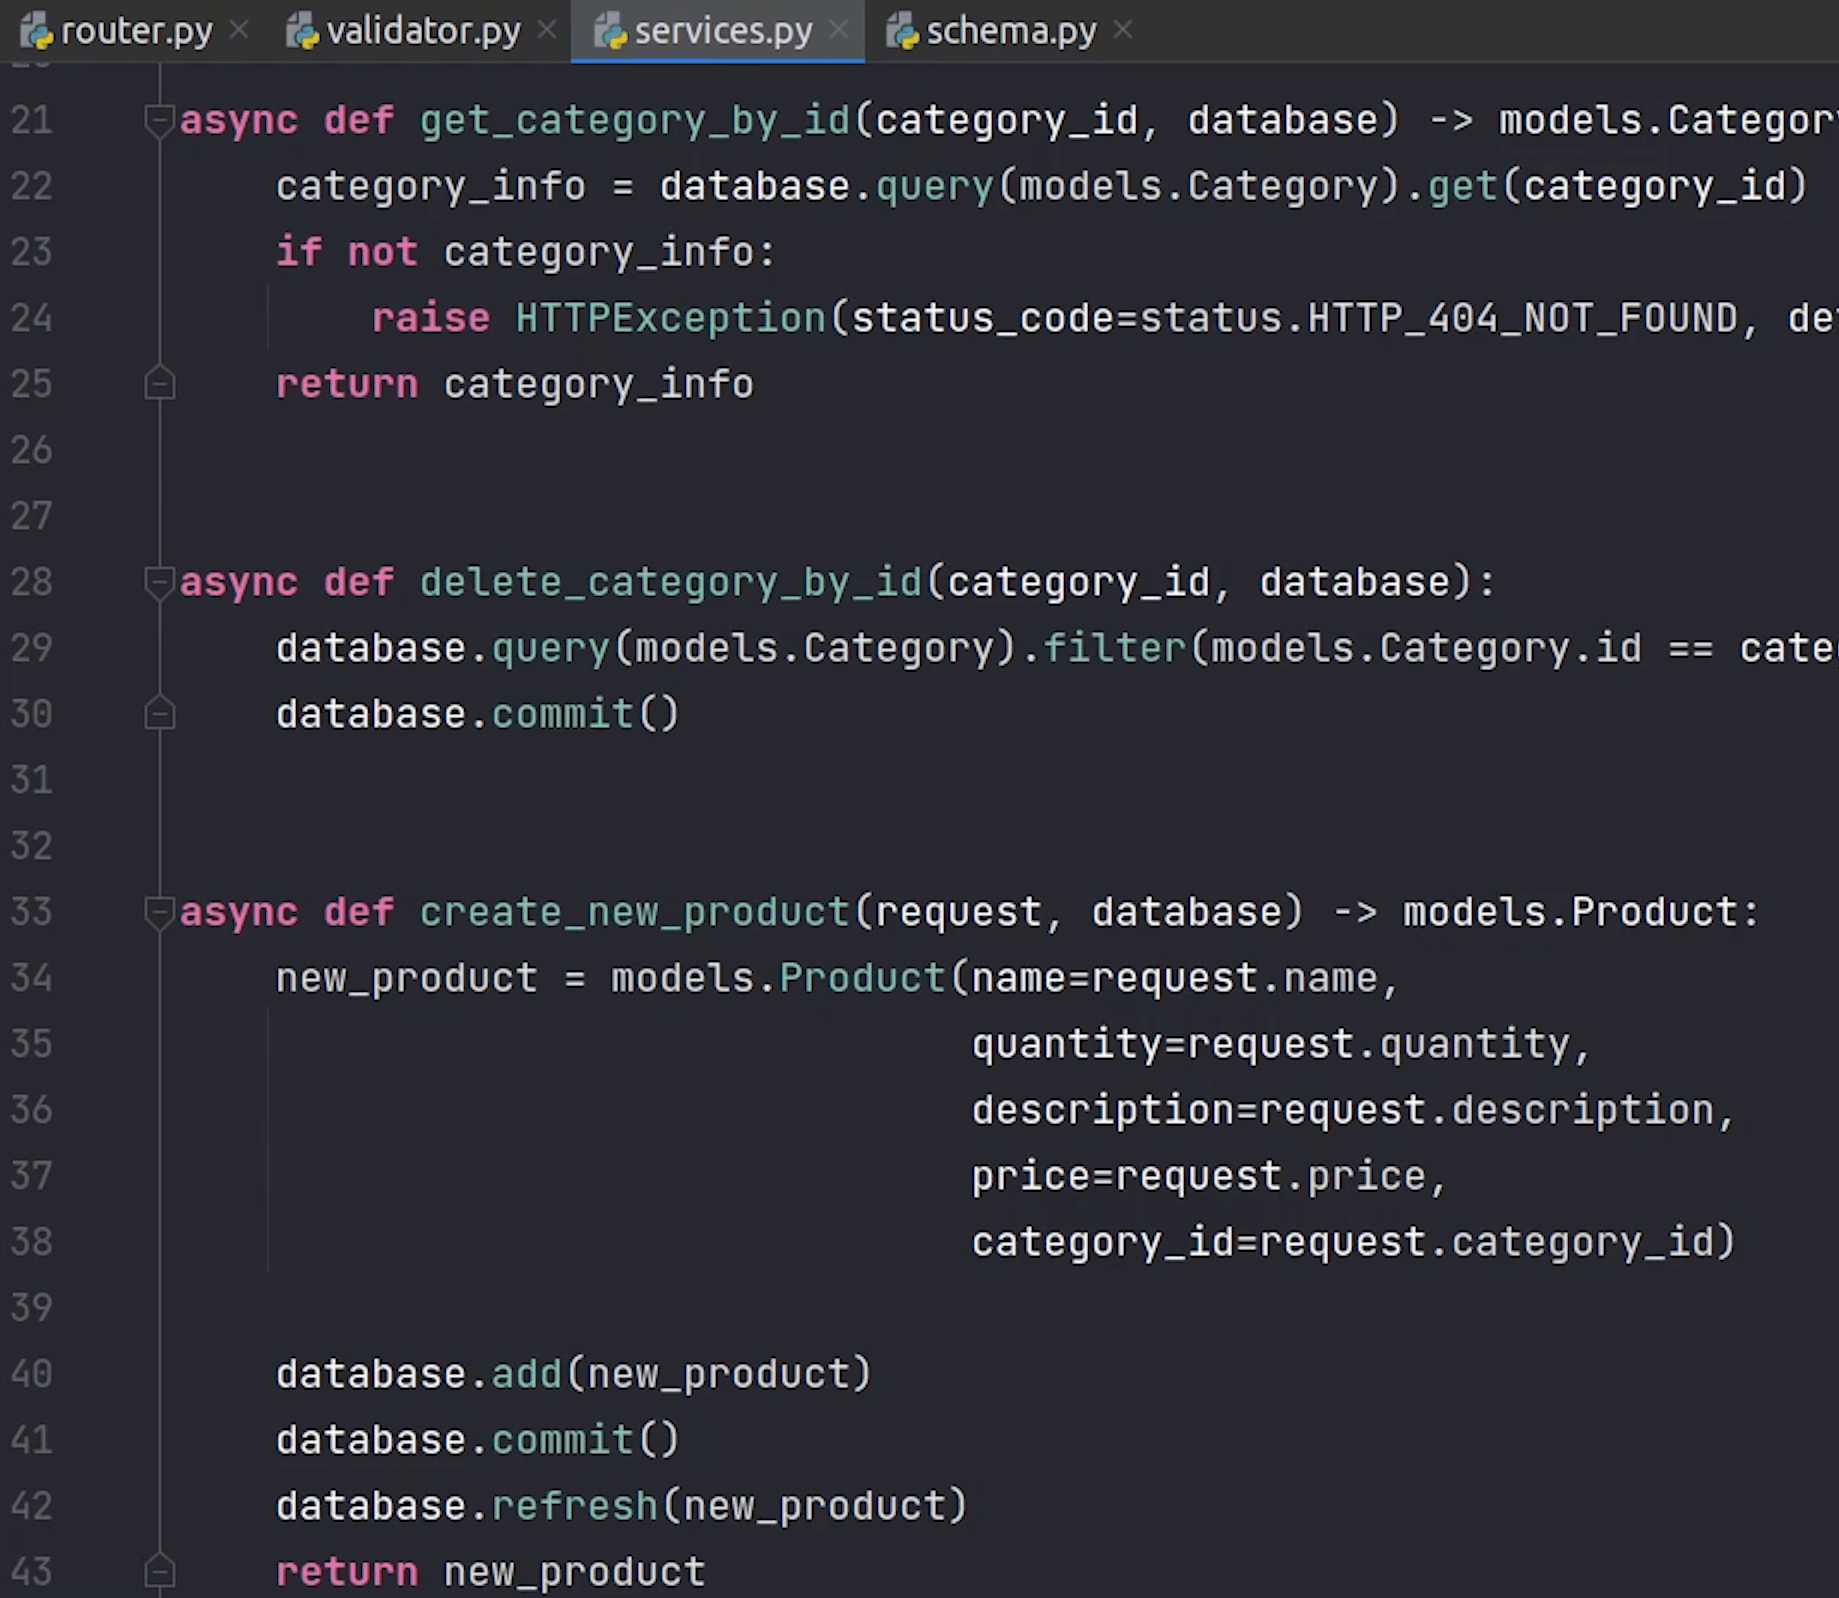Open the schema.py tab

[1010, 32]
